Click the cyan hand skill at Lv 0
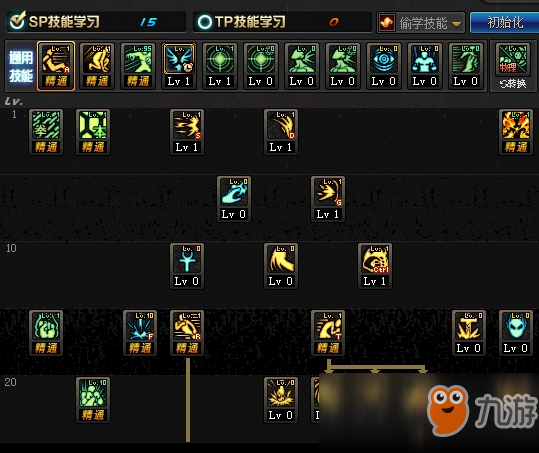This screenshot has height=453, width=539. [x=234, y=192]
